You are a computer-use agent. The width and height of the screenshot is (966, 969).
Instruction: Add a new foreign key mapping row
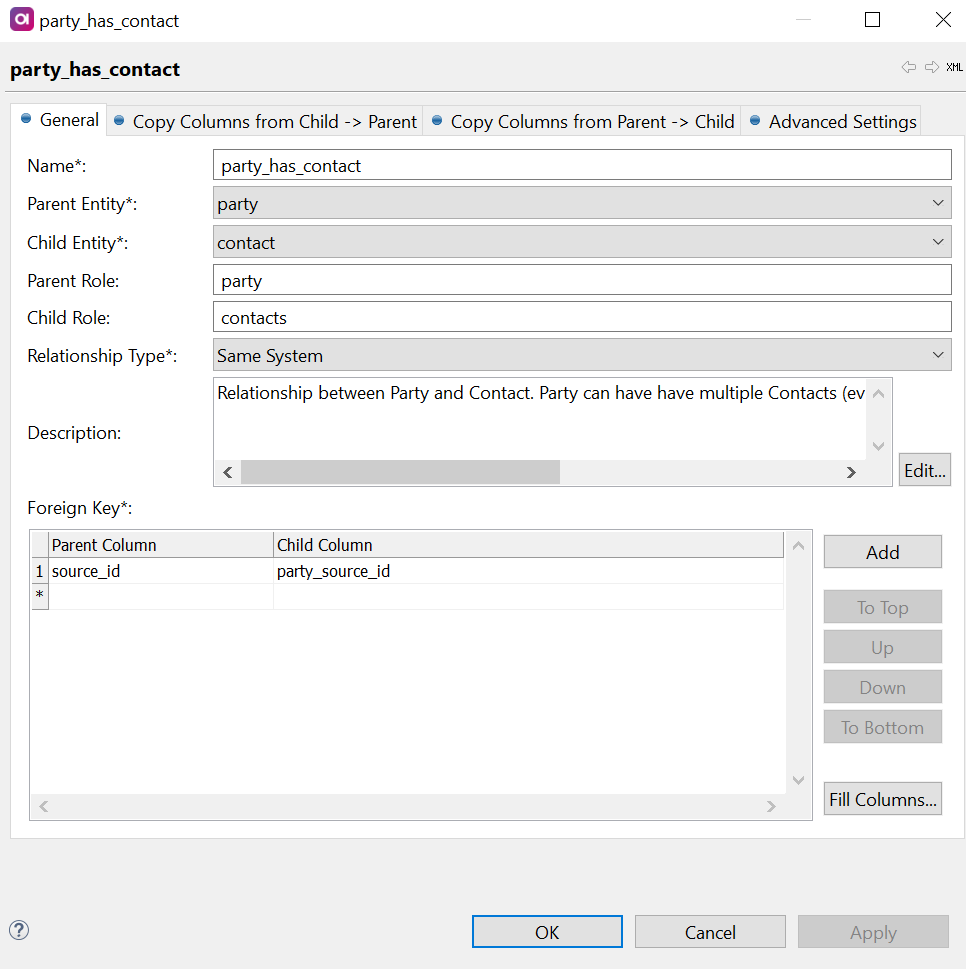tap(882, 551)
